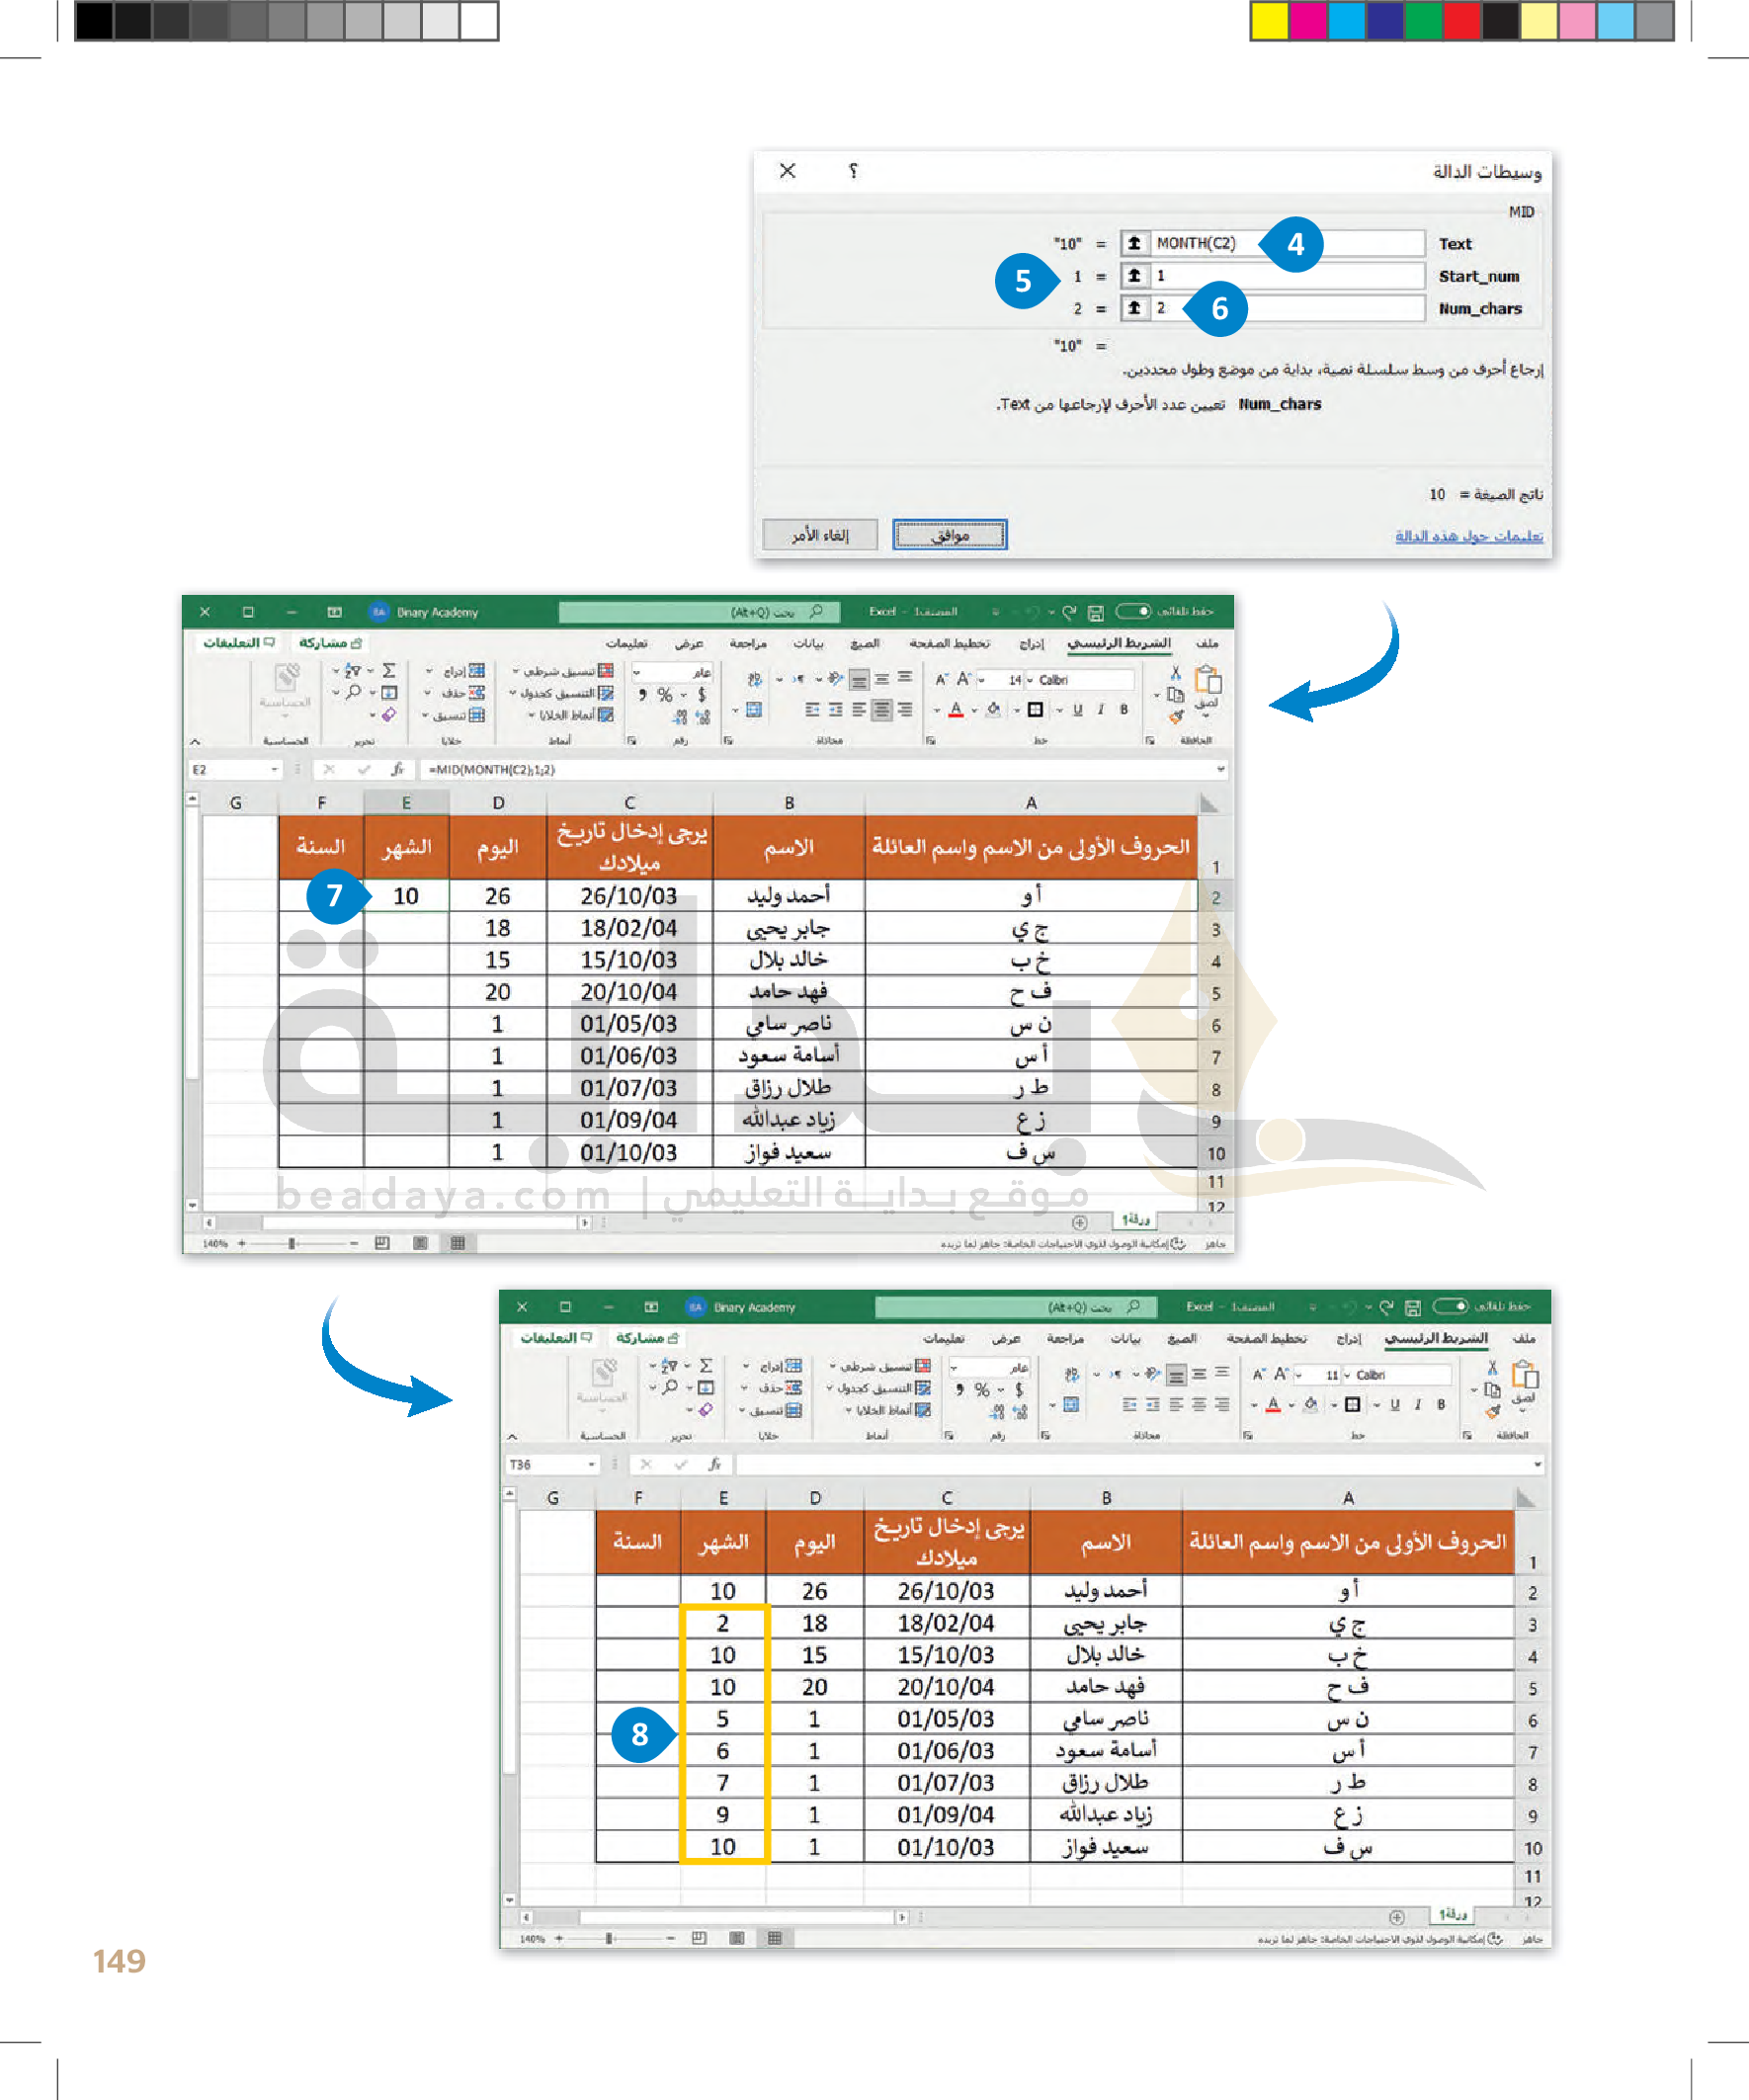Screen dimensions: 1749x2100
Task: Open the عام number format dropdown in the E2 window
Action: [x=636, y=672]
